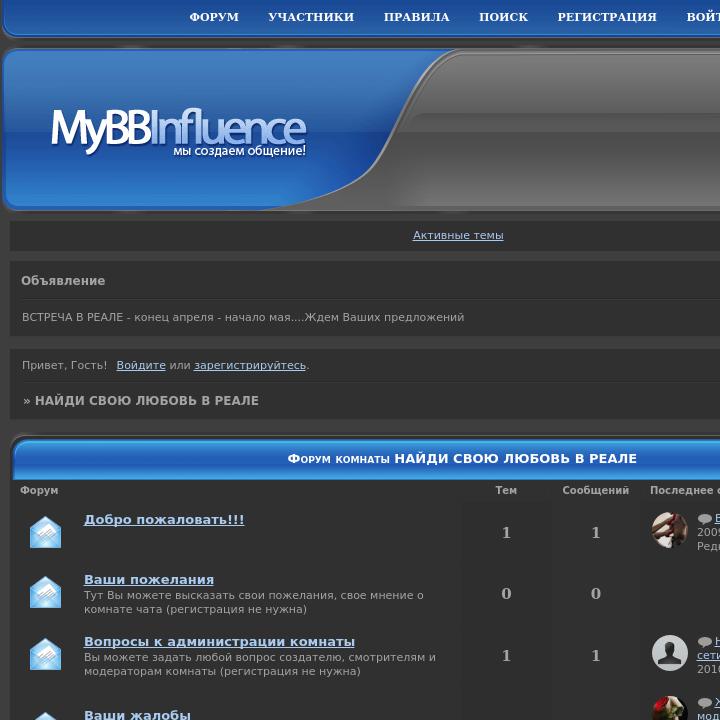Screen dimensions: 720x720
Task: Click envelope icon beside Ваши пожелания
Action: pyautogui.click(x=45, y=592)
